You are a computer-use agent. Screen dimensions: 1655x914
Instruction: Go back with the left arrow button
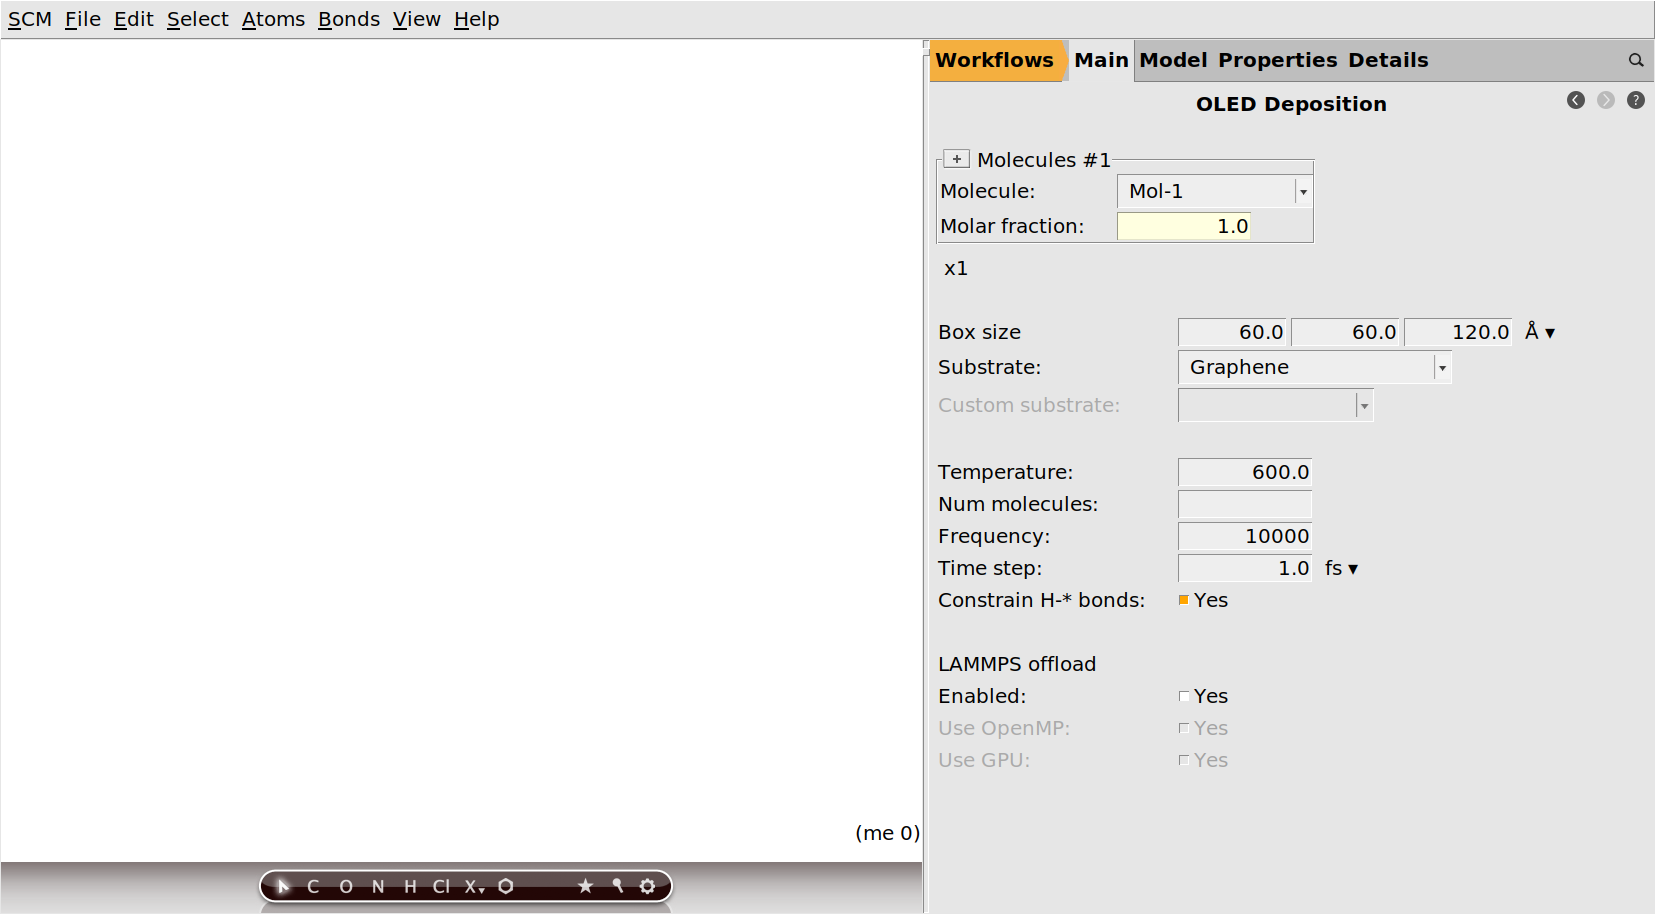1576,100
